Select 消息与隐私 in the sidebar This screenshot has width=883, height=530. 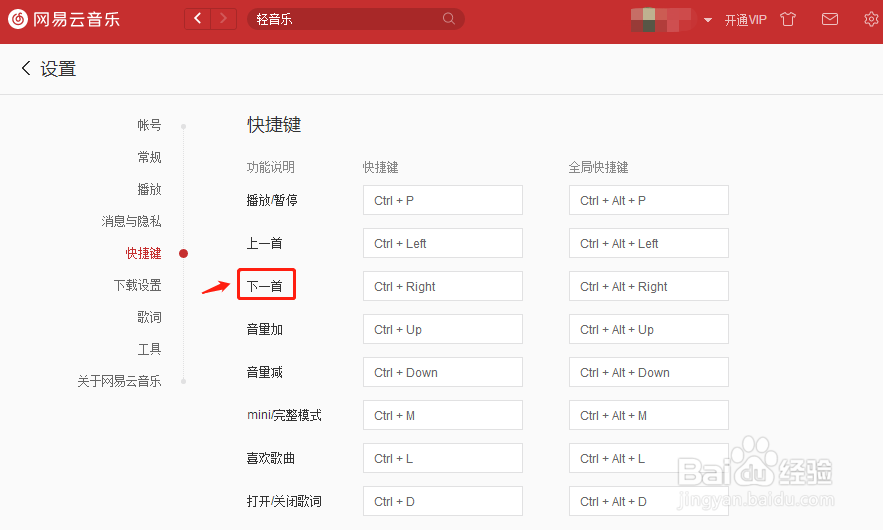(131, 221)
